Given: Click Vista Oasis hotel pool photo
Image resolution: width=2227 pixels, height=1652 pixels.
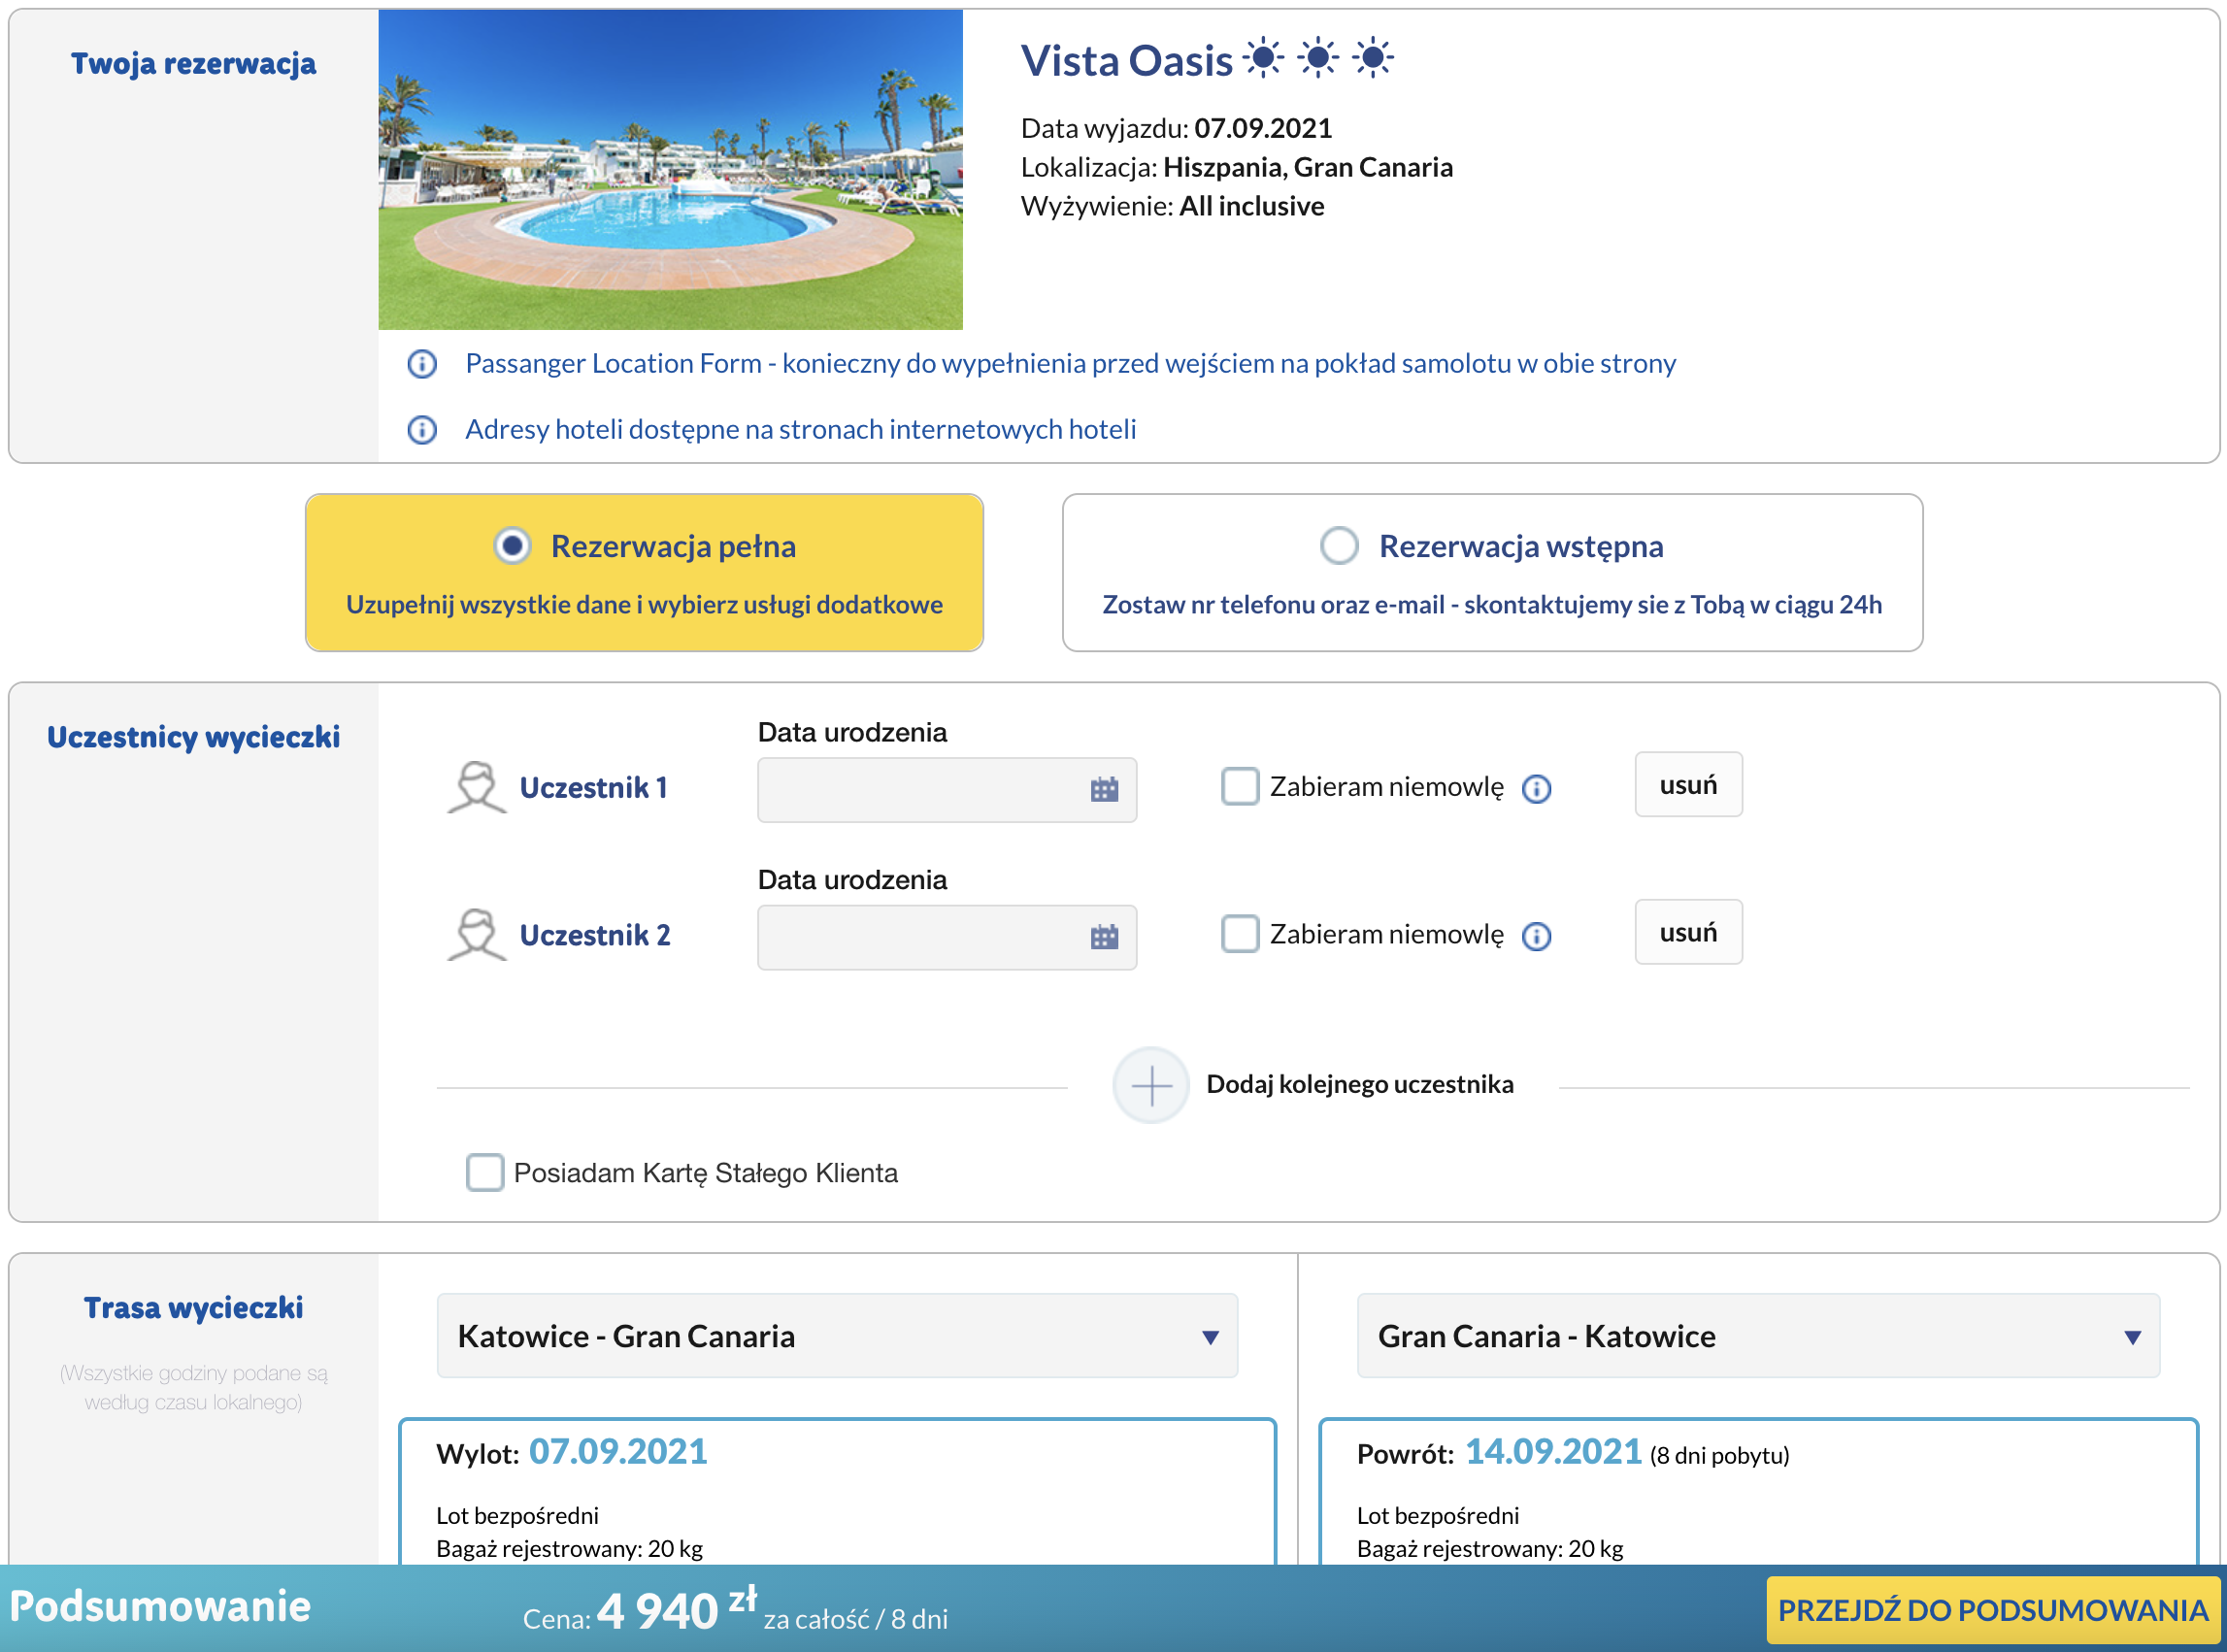Looking at the screenshot, I should (670, 170).
